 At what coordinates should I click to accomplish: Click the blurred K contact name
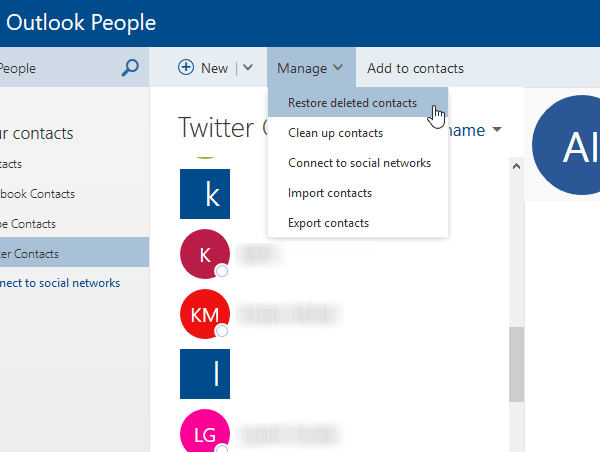(259, 254)
